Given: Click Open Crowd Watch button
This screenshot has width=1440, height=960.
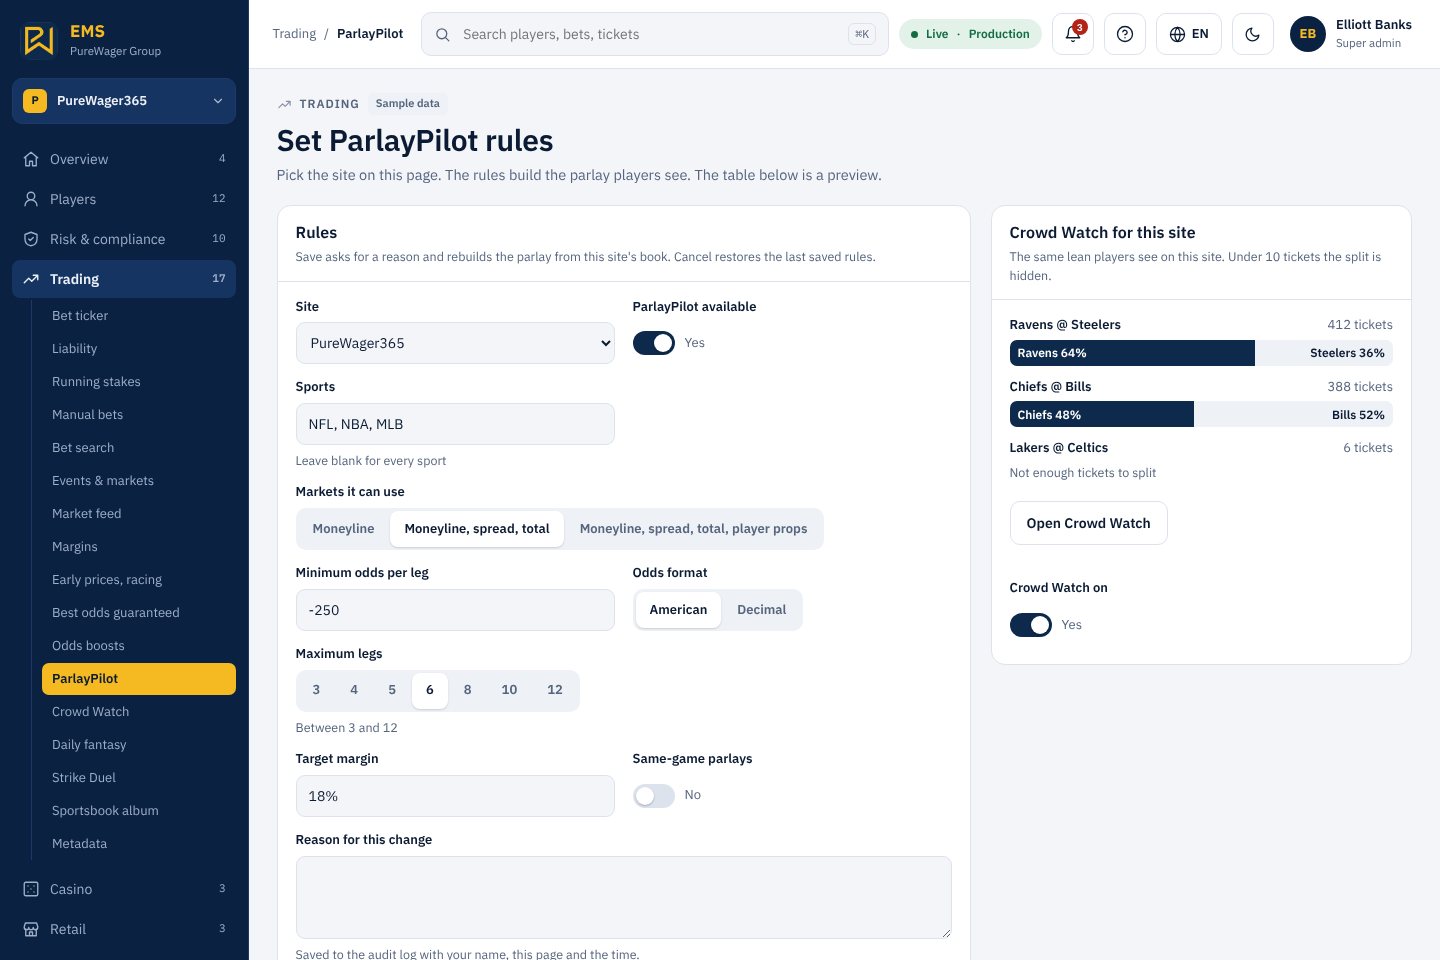Looking at the screenshot, I should tap(1088, 523).
